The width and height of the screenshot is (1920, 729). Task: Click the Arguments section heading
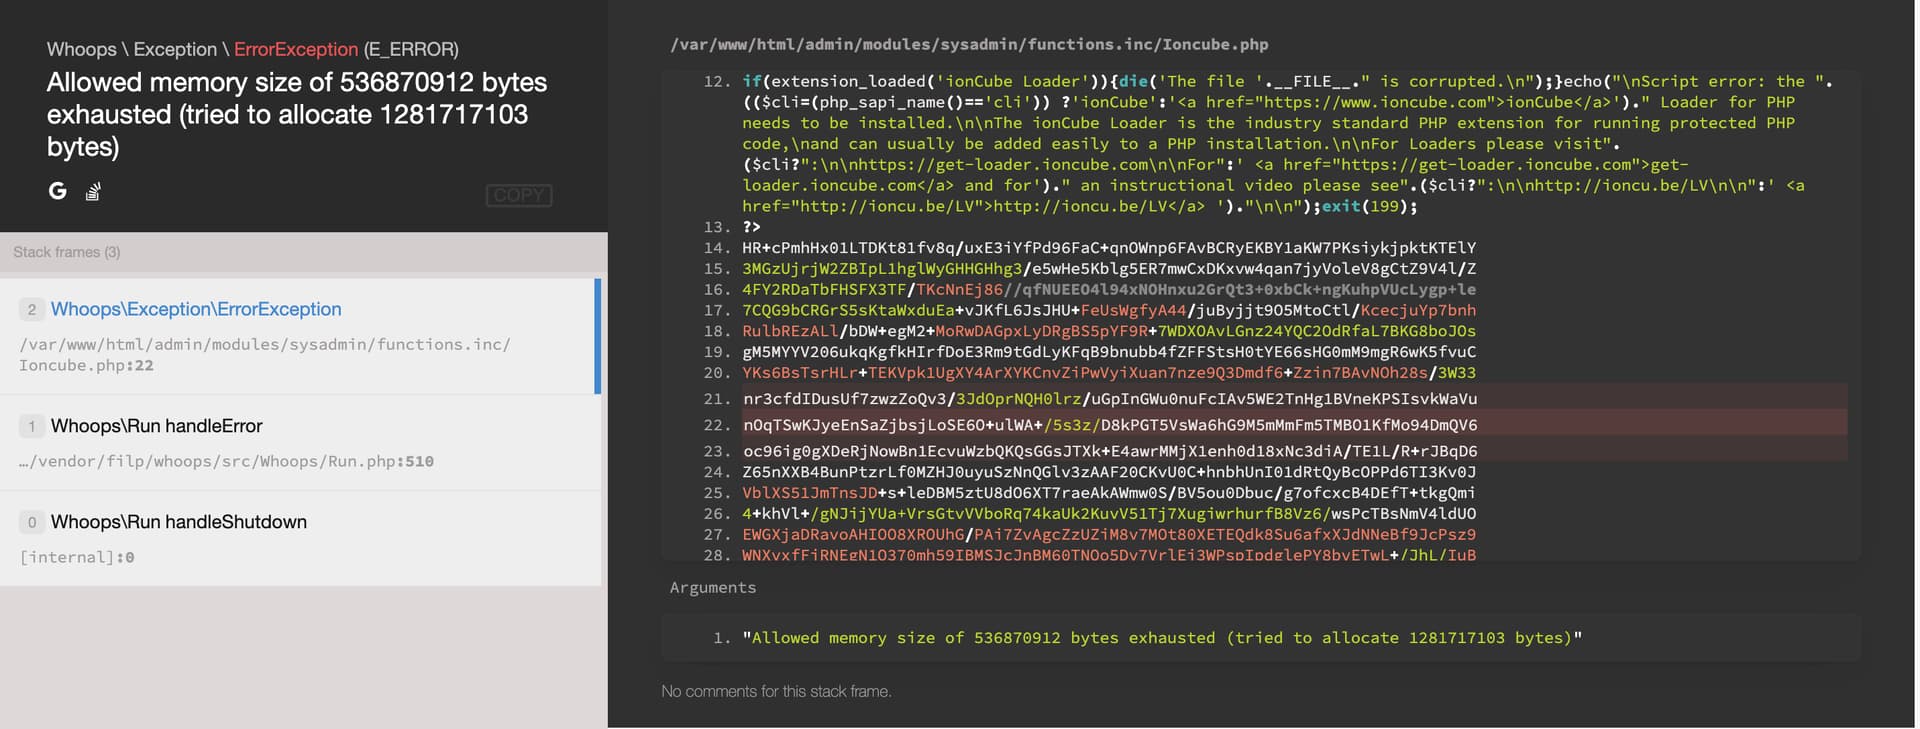click(712, 587)
